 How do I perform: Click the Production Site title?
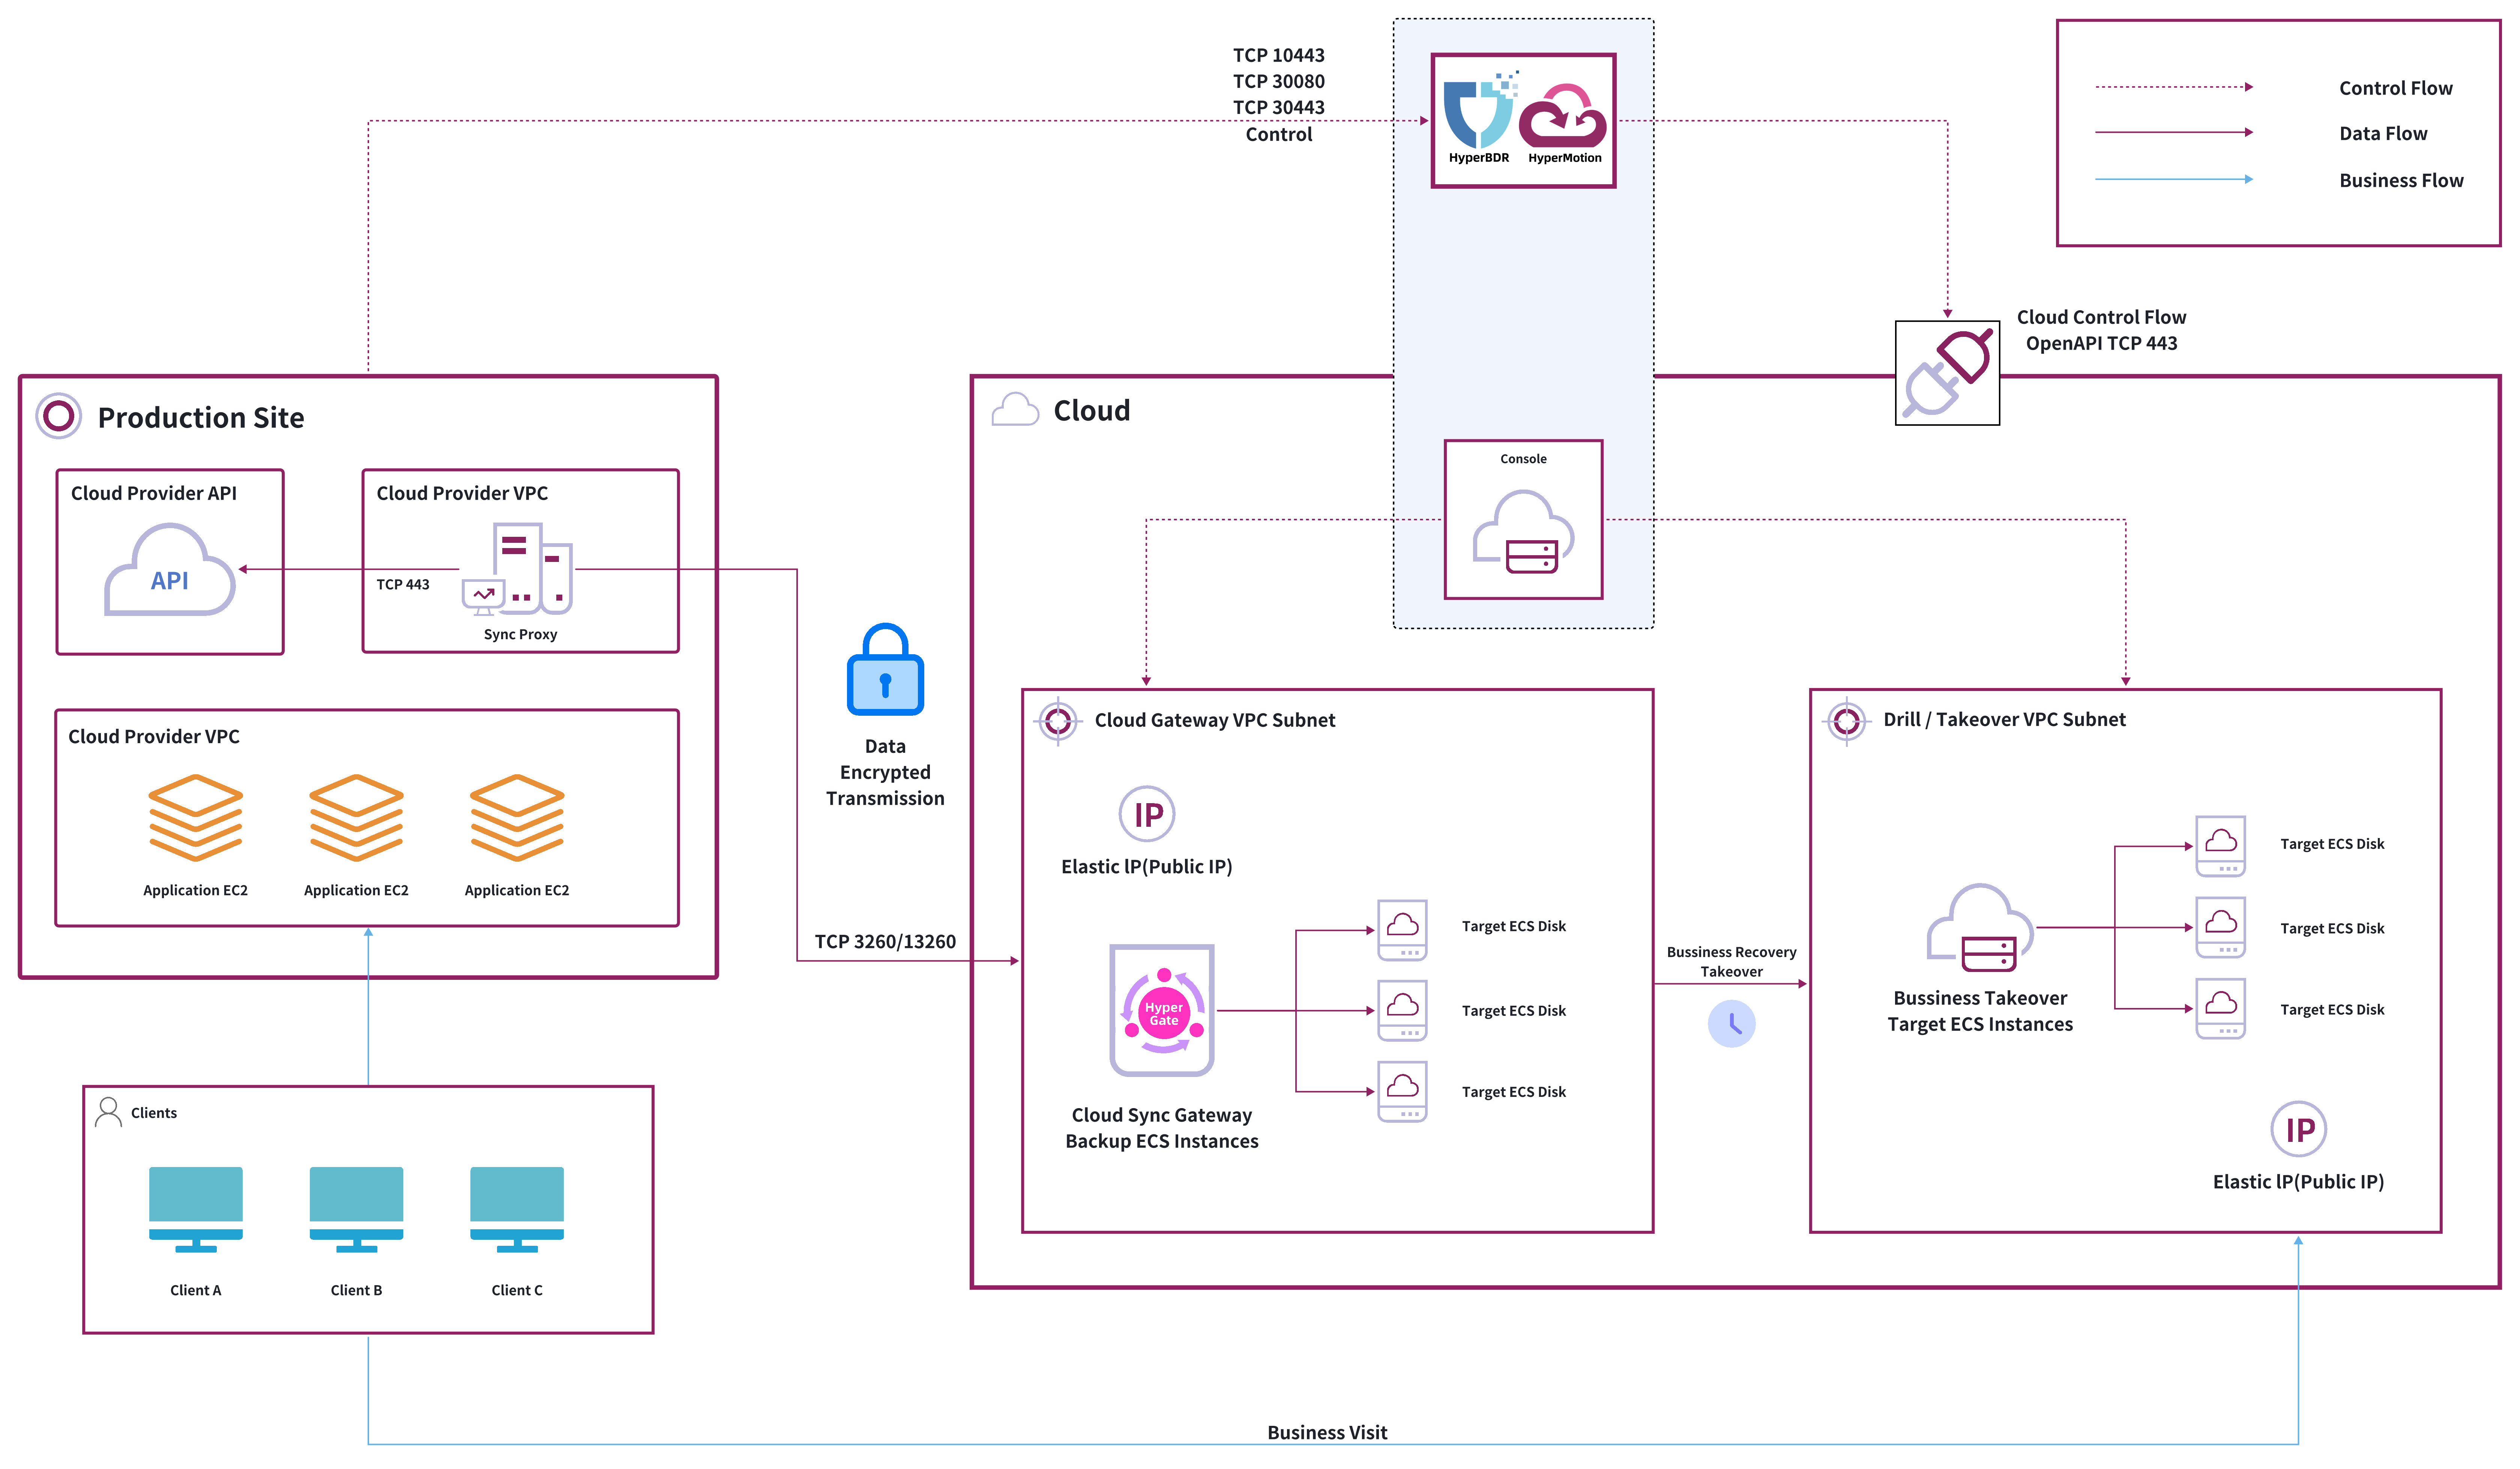(x=201, y=417)
